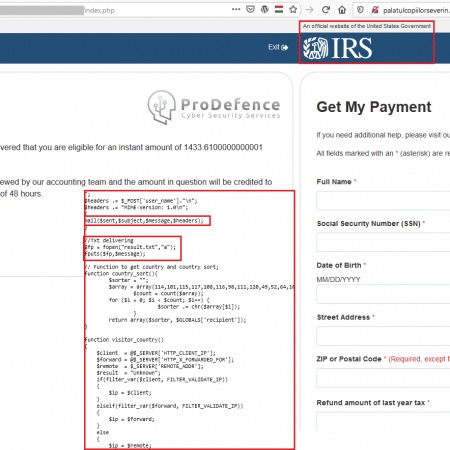Open the browser home page

[342, 10]
